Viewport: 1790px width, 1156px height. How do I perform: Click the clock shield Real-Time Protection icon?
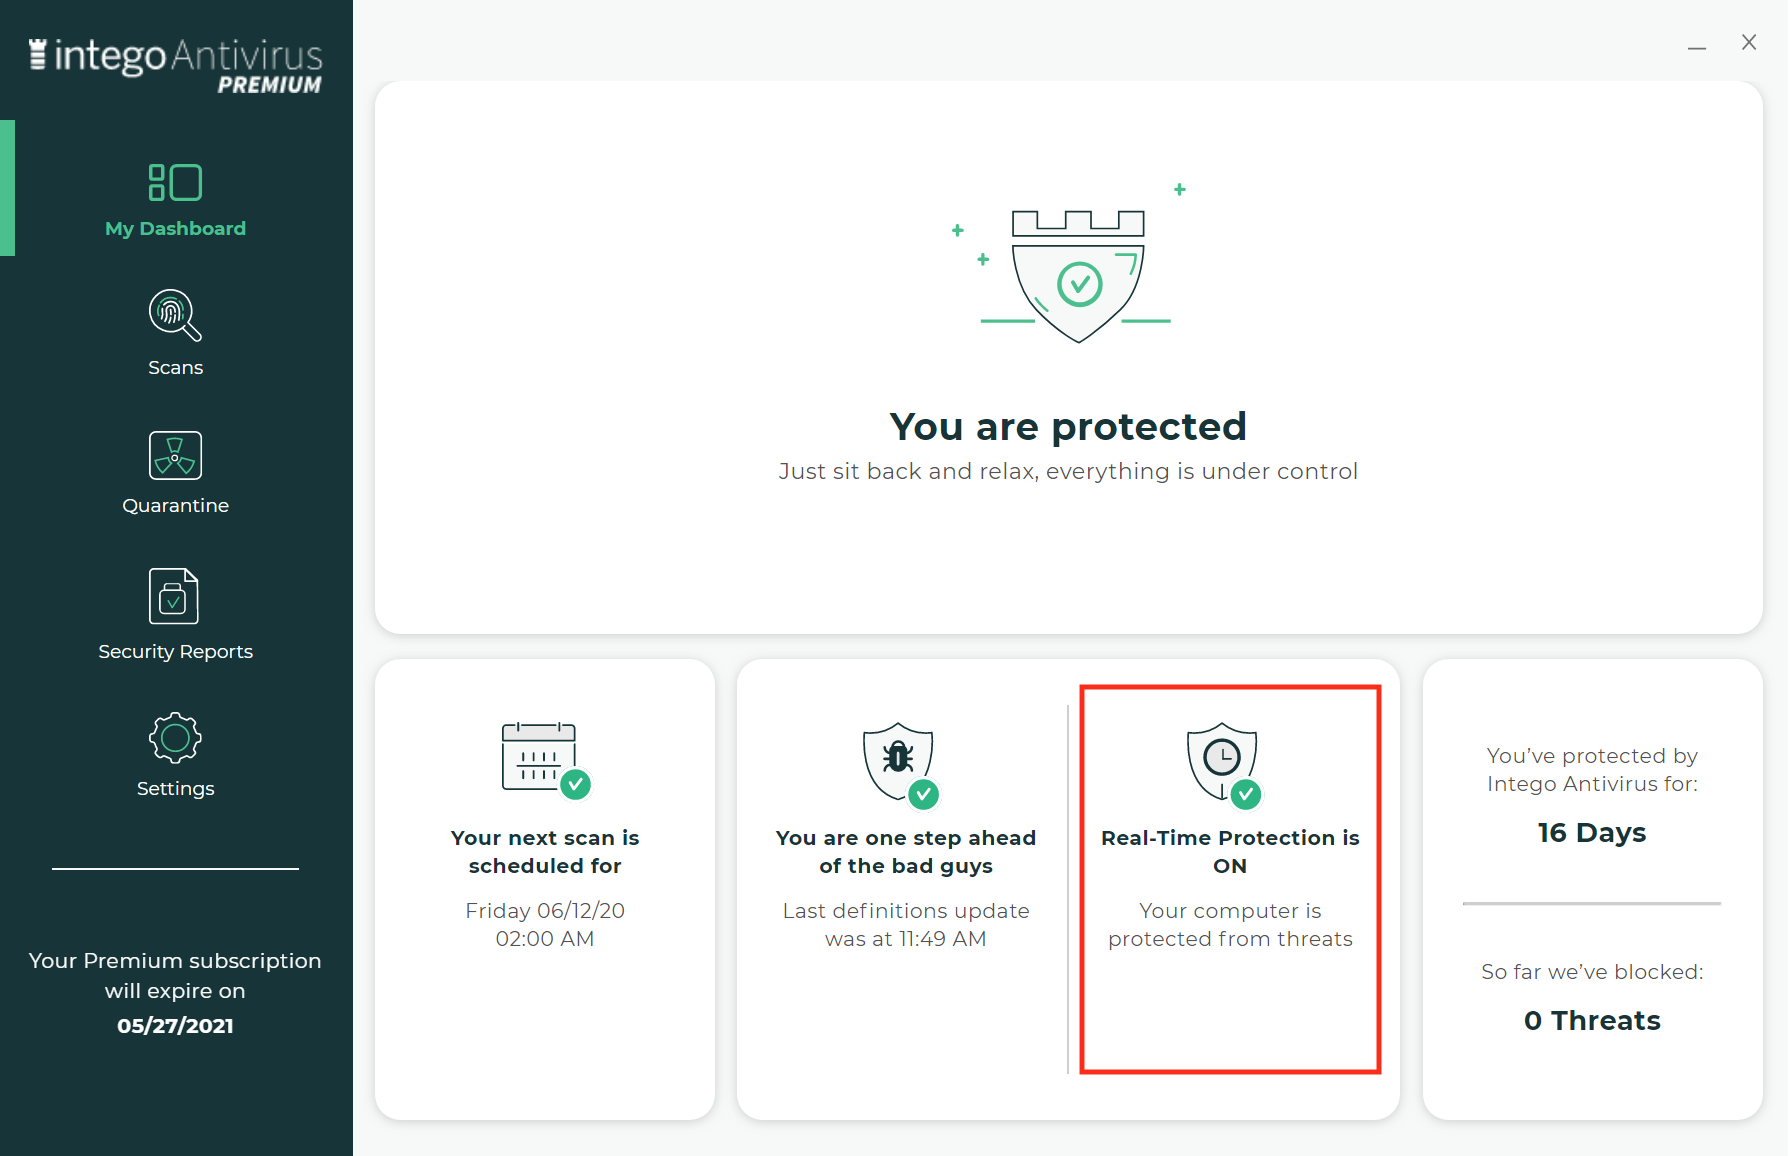tap(1224, 765)
